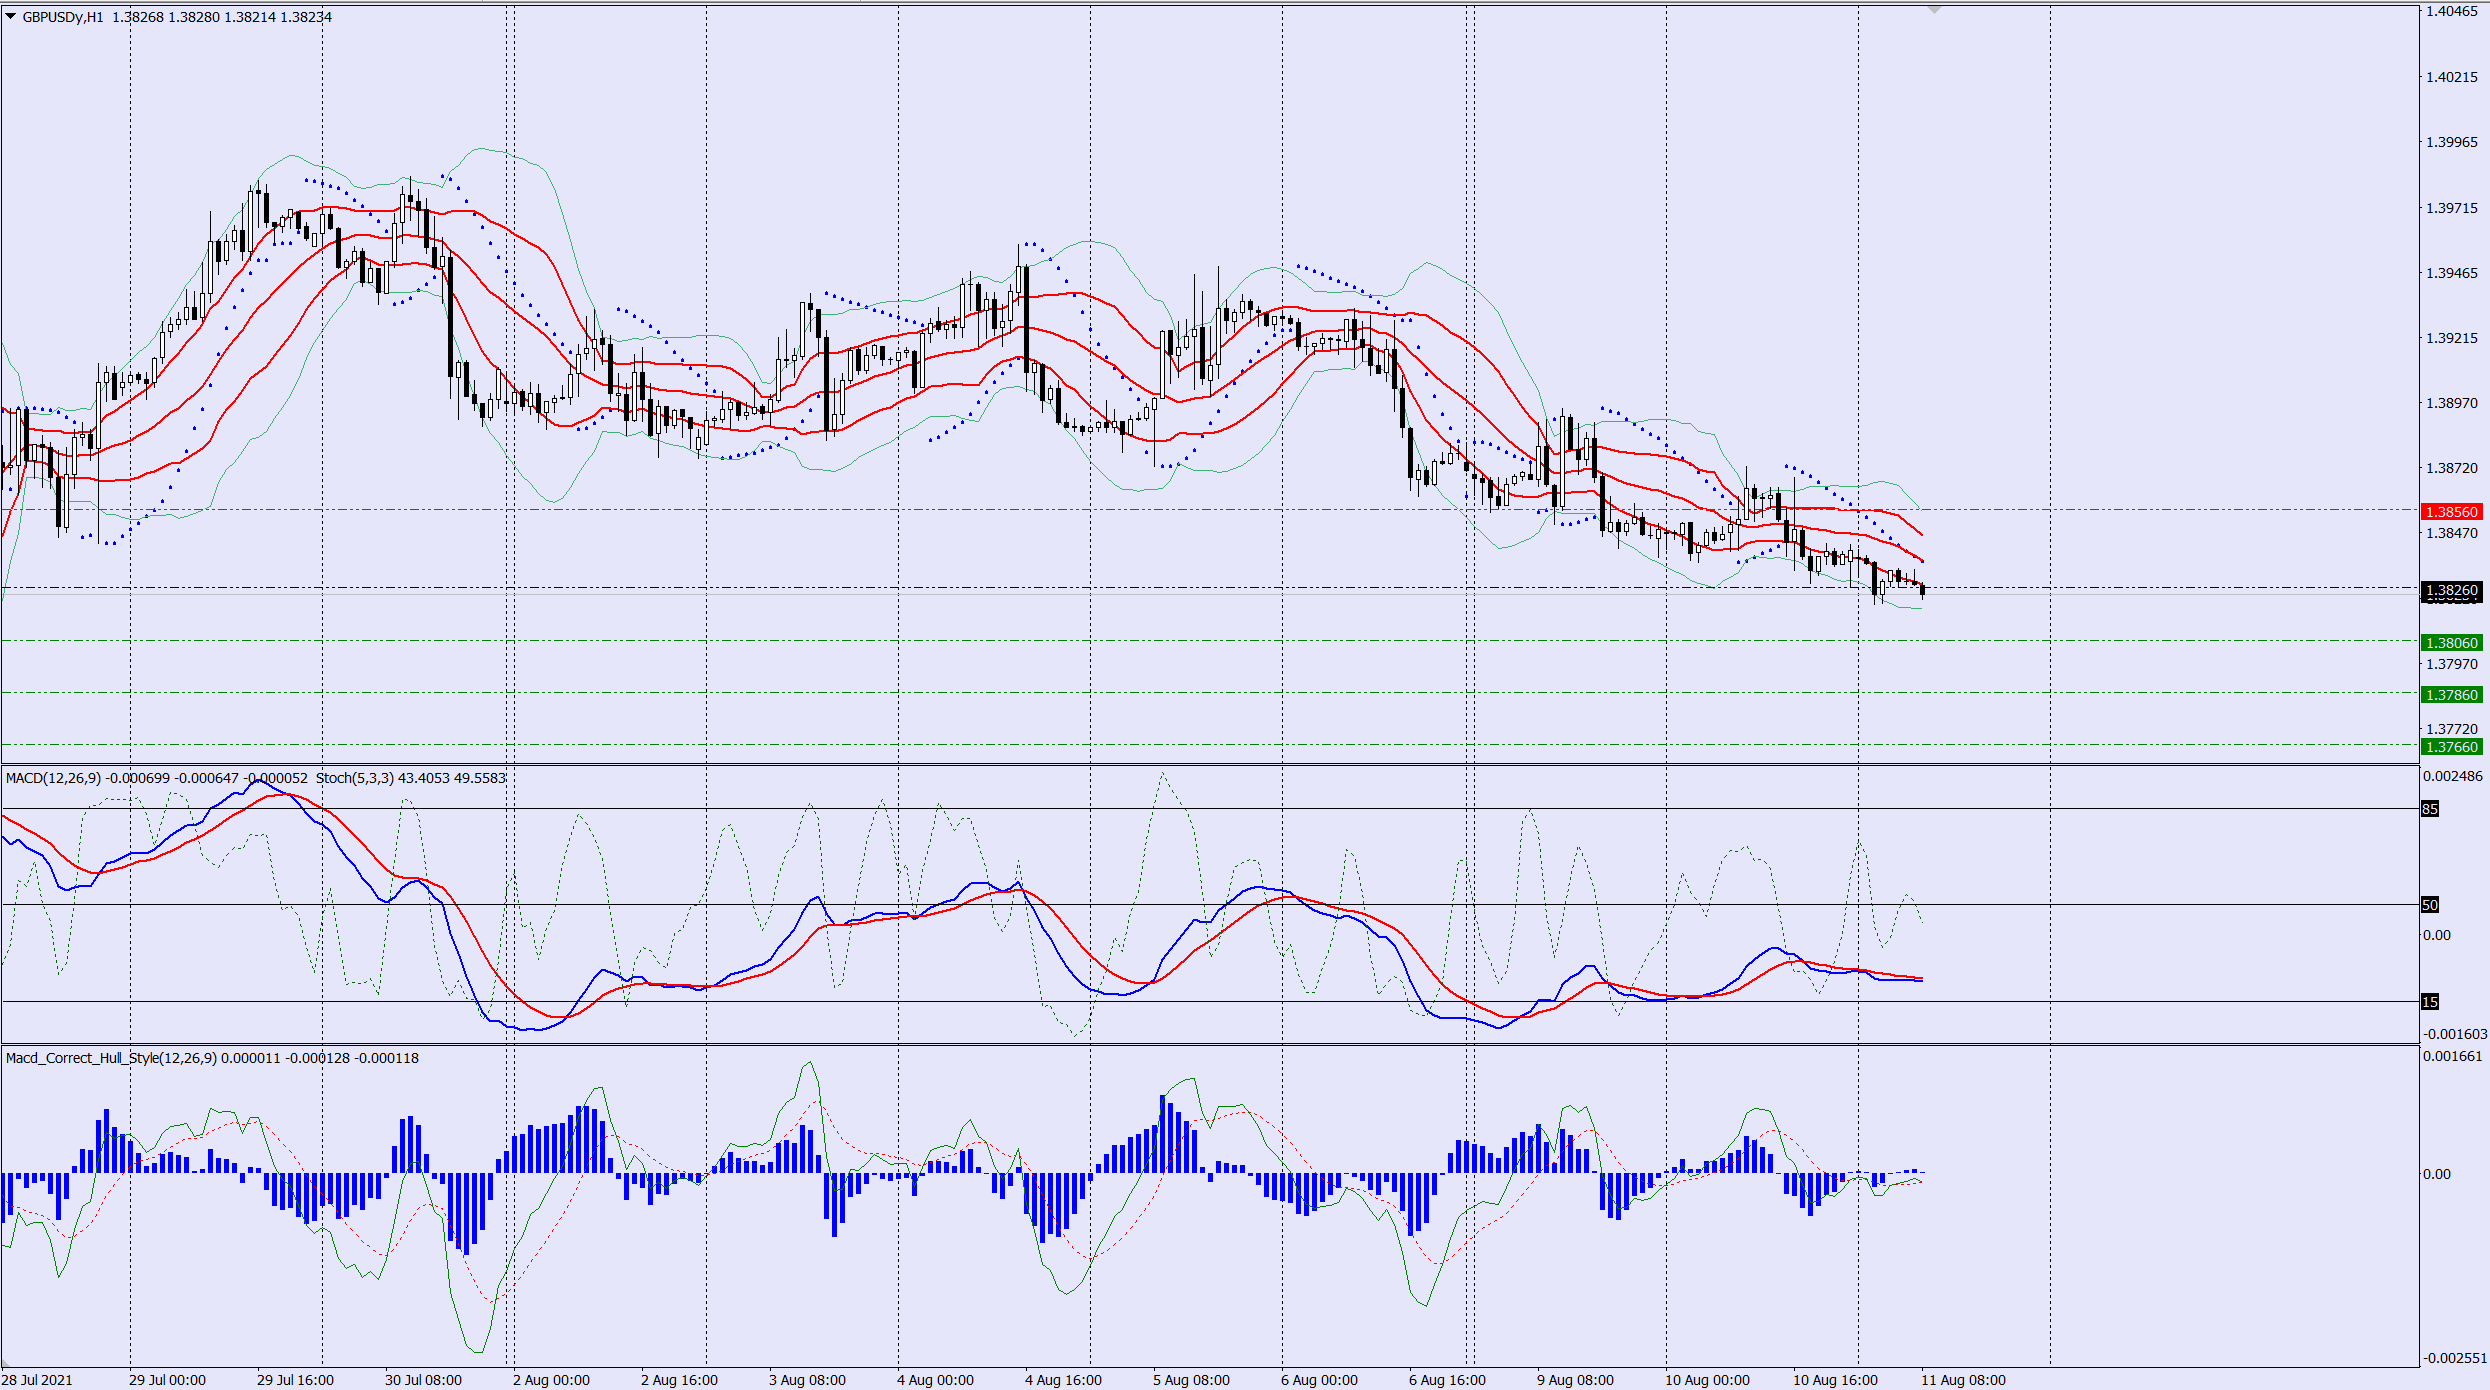
Task: Click the -0.001603 MACD scale value
Action: [x=2455, y=1034]
